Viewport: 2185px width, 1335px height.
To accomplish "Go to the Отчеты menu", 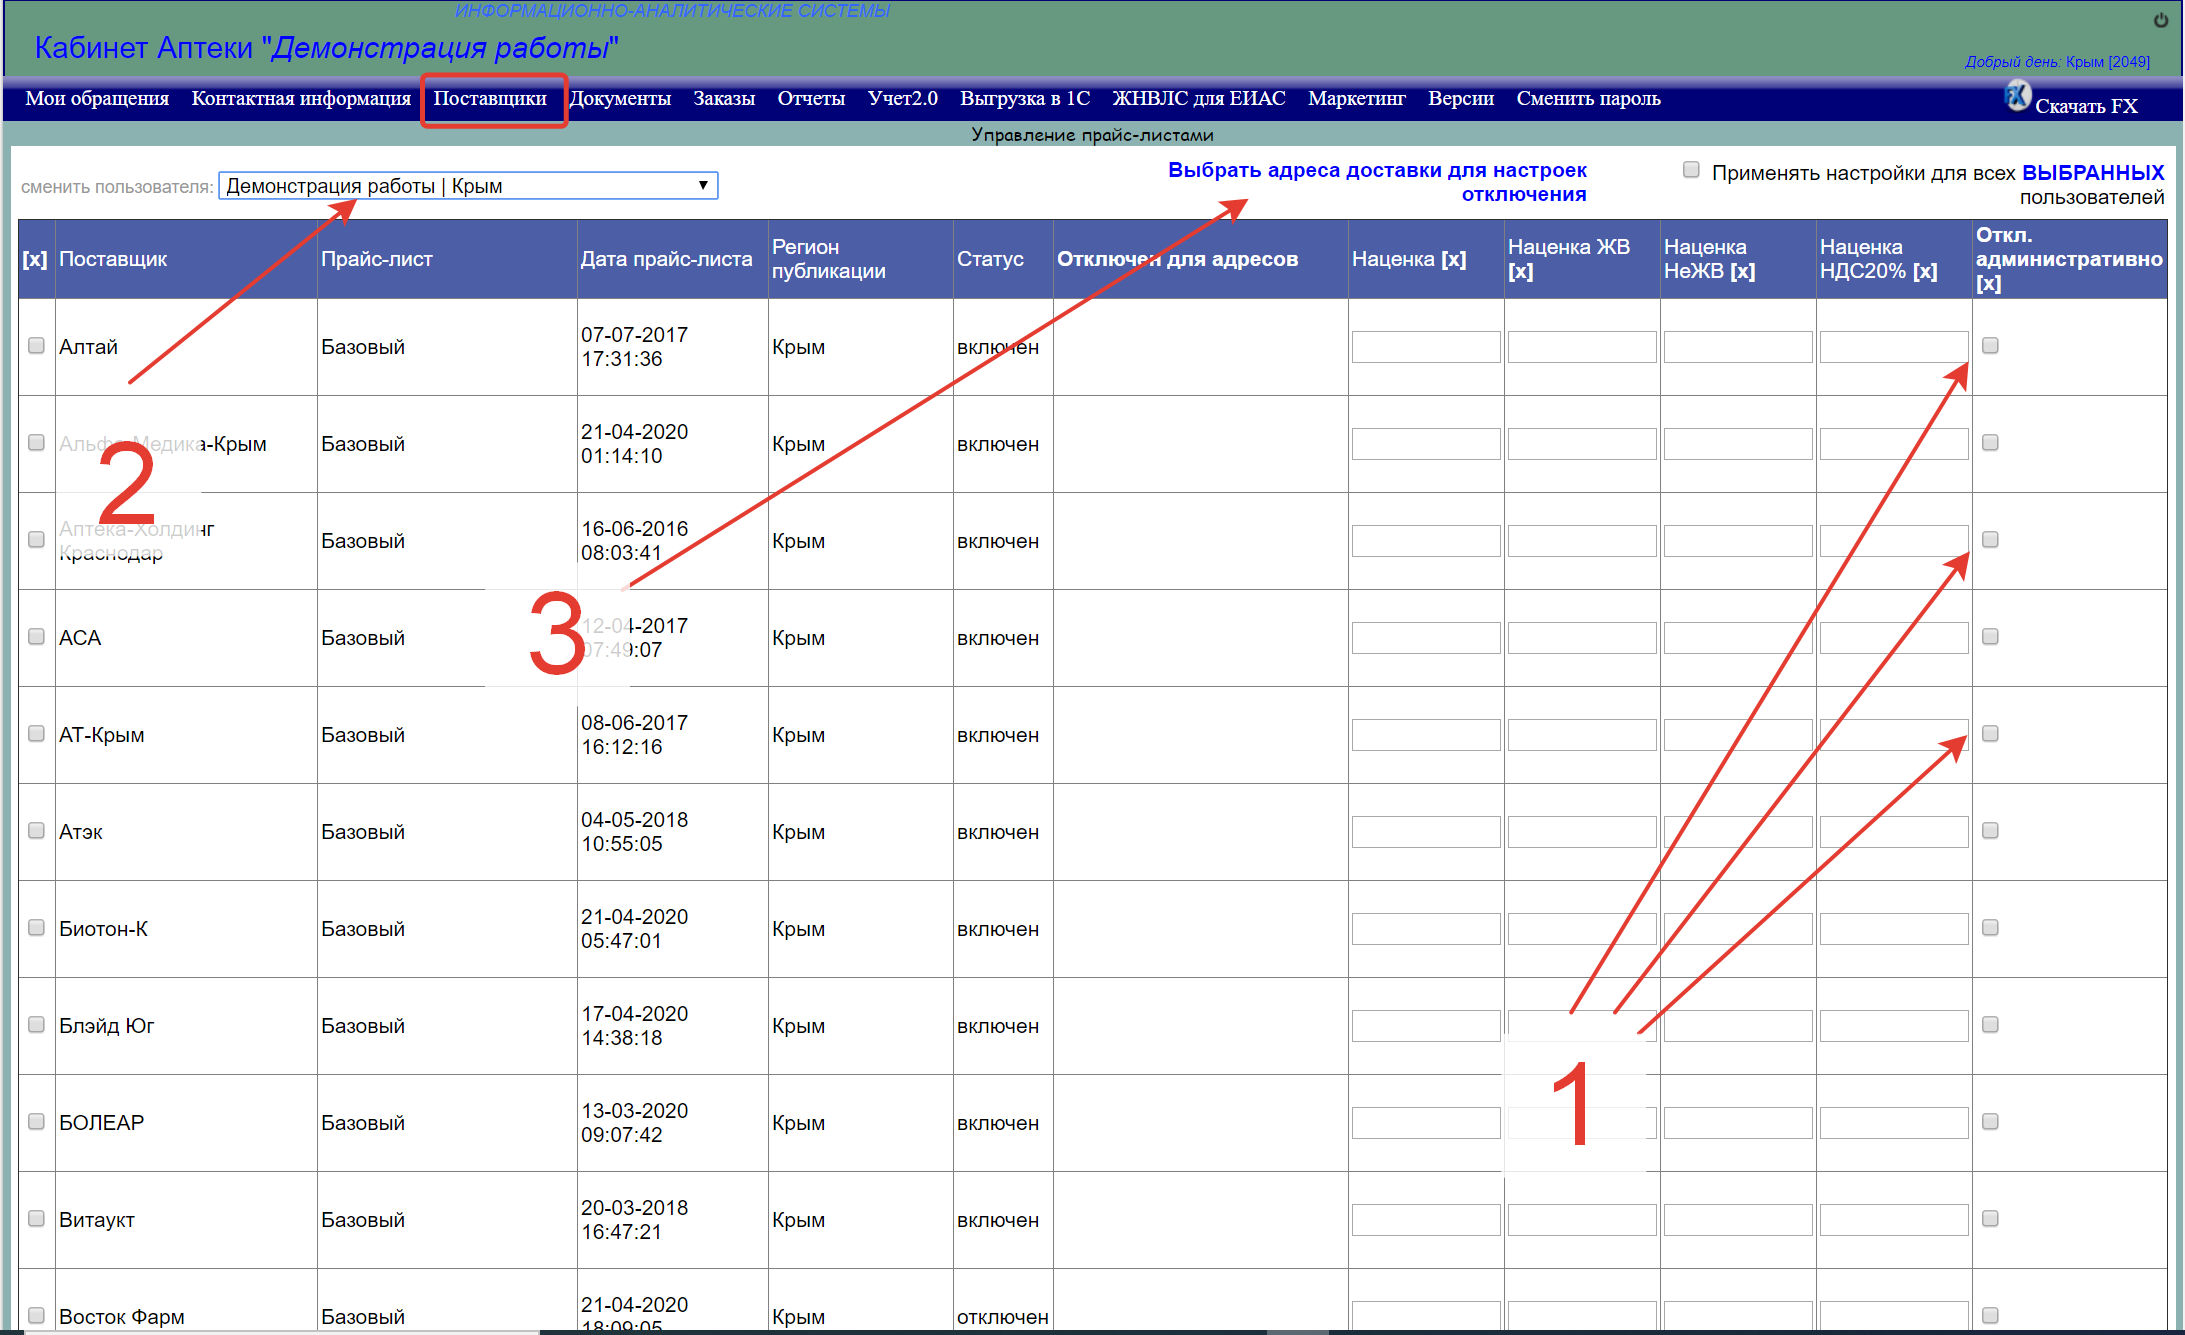I will (x=811, y=99).
